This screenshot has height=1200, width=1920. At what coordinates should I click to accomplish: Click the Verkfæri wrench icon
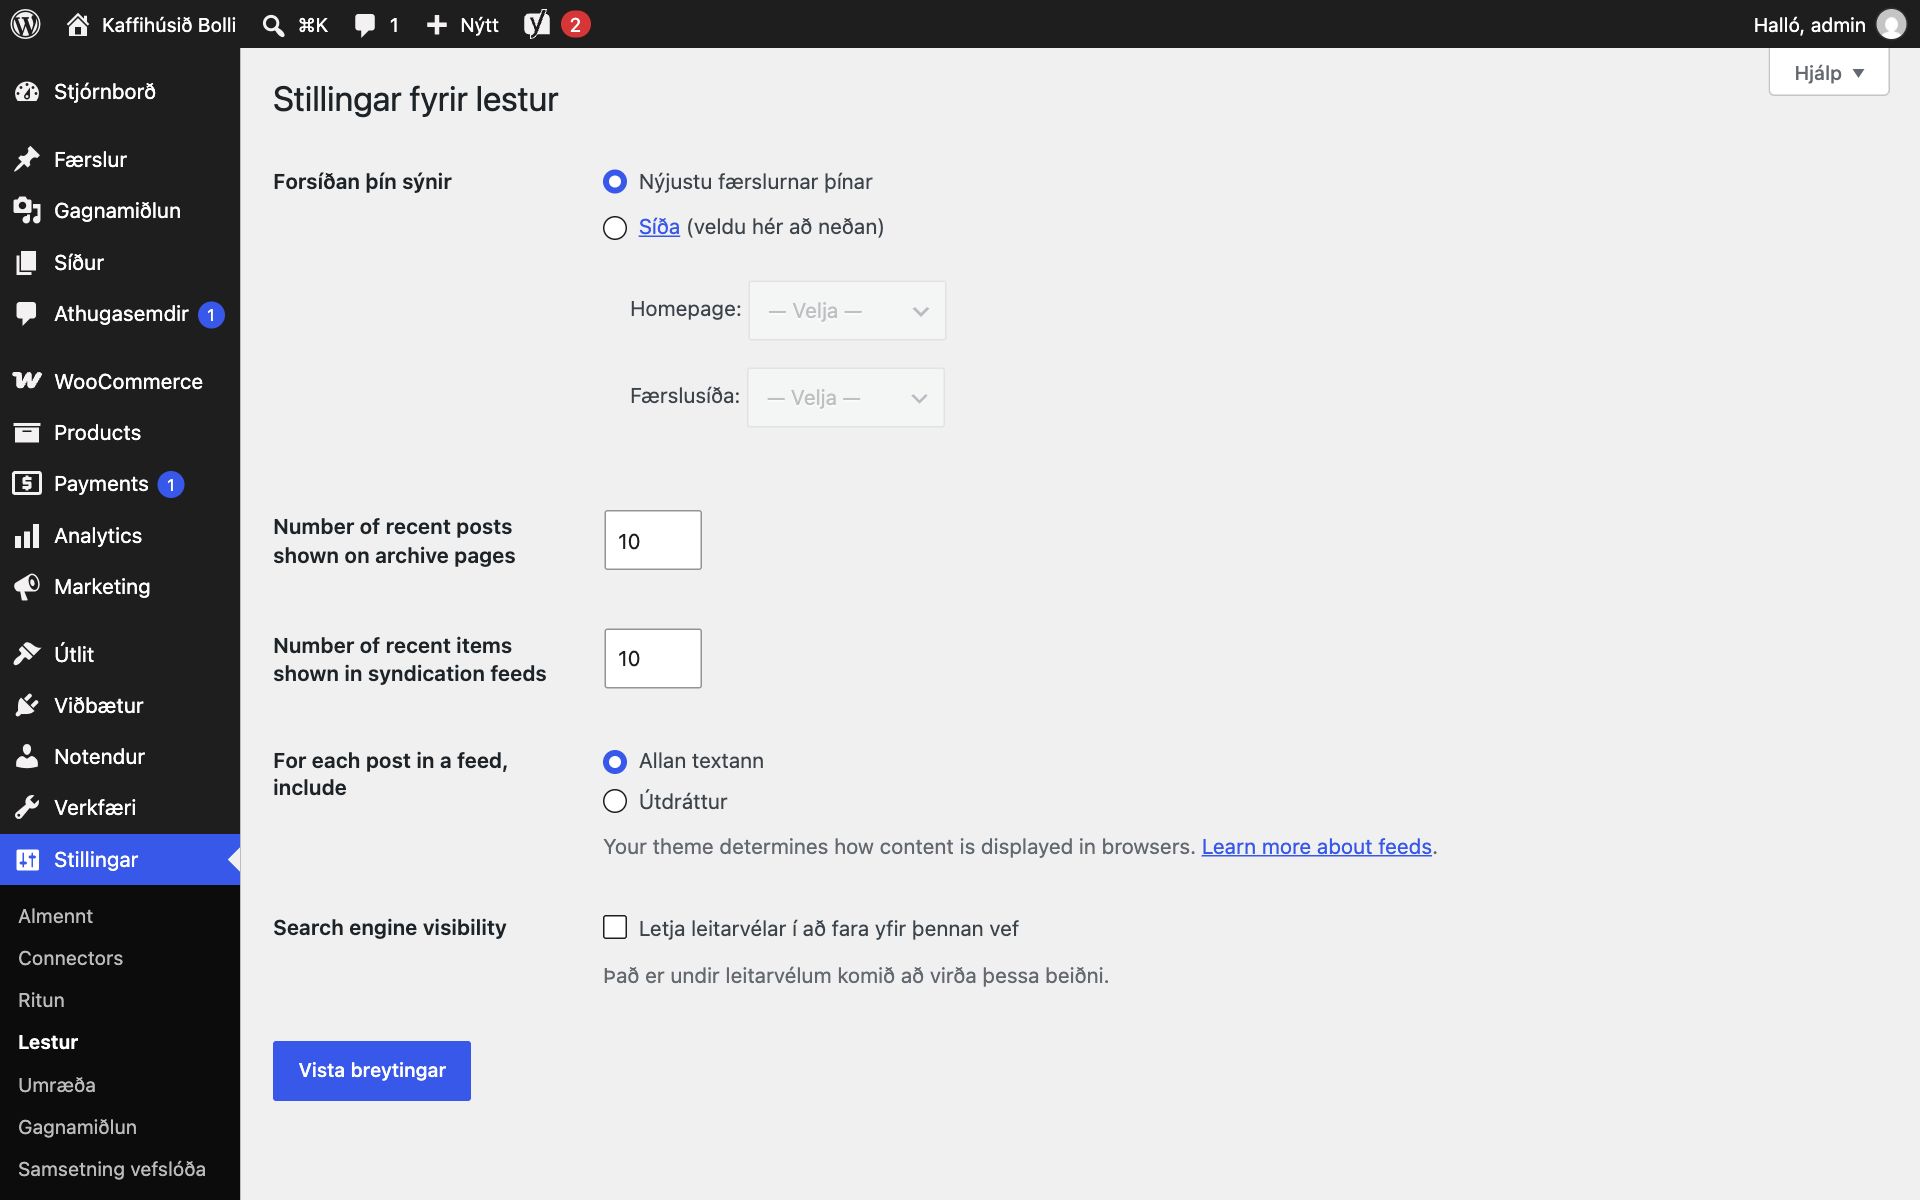point(27,807)
